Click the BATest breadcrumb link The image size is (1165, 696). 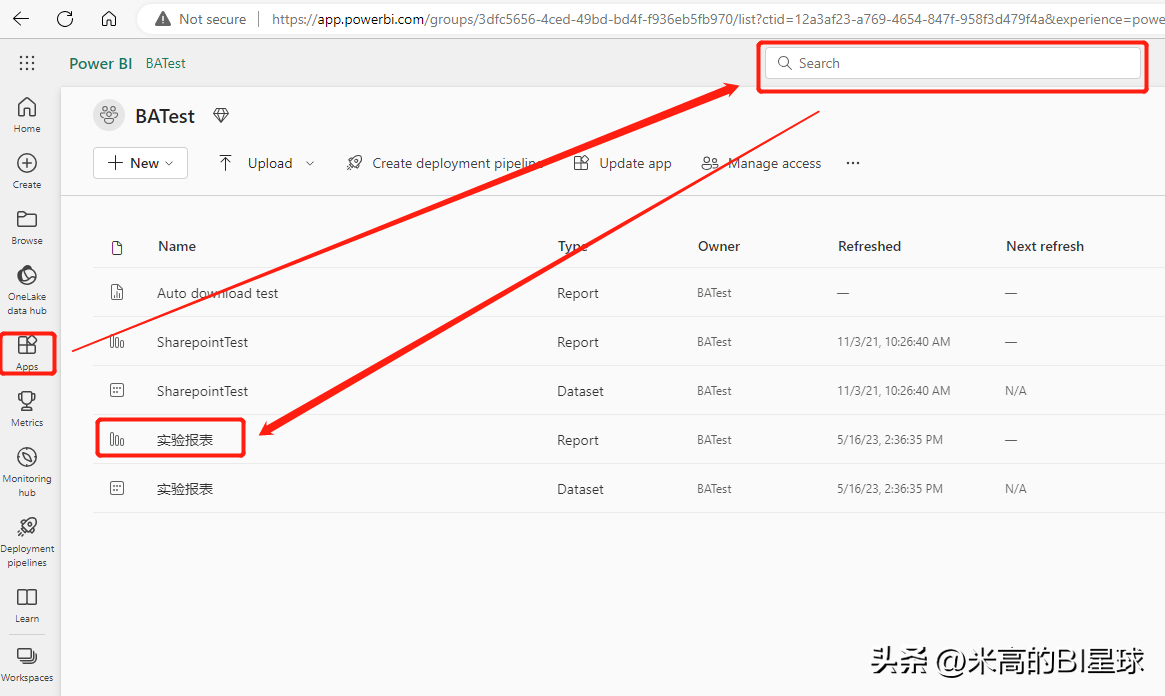166,63
